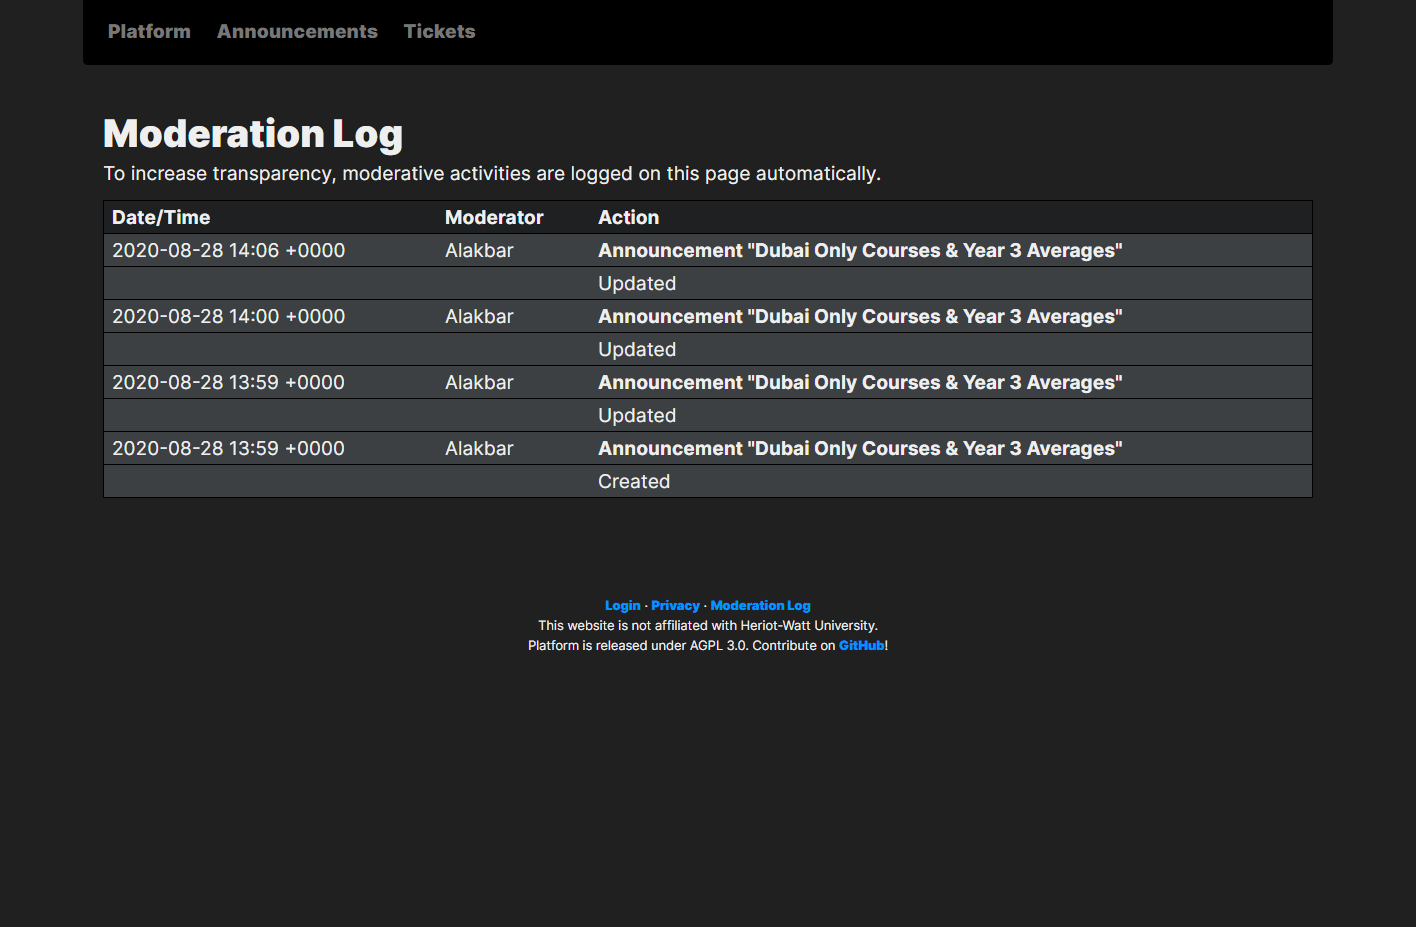Click the Heriot-Watt University disclaimer text
Screen dimensions: 1416x927
click(708, 625)
